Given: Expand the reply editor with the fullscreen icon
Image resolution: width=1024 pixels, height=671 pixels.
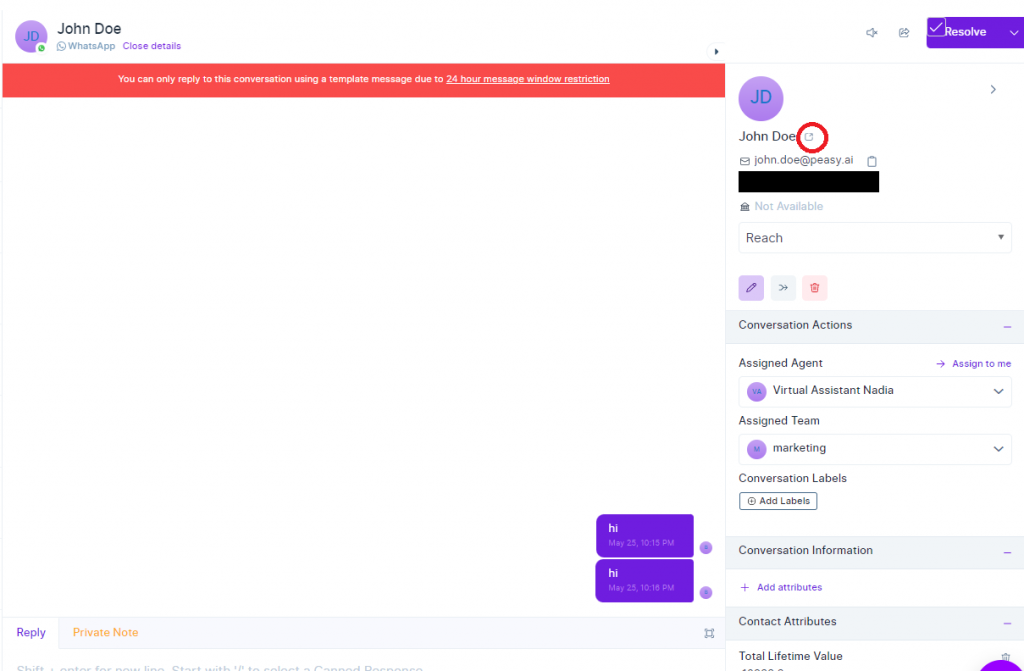Looking at the screenshot, I should pyautogui.click(x=709, y=633).
